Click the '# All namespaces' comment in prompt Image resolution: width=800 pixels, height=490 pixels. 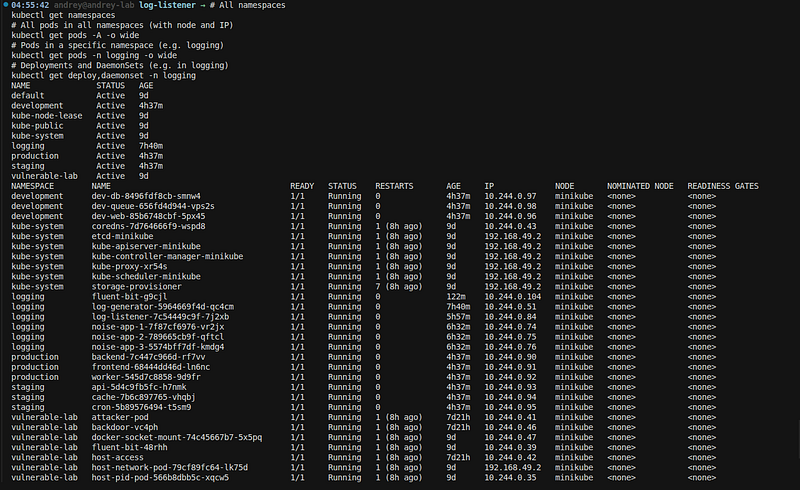[247, 5]
